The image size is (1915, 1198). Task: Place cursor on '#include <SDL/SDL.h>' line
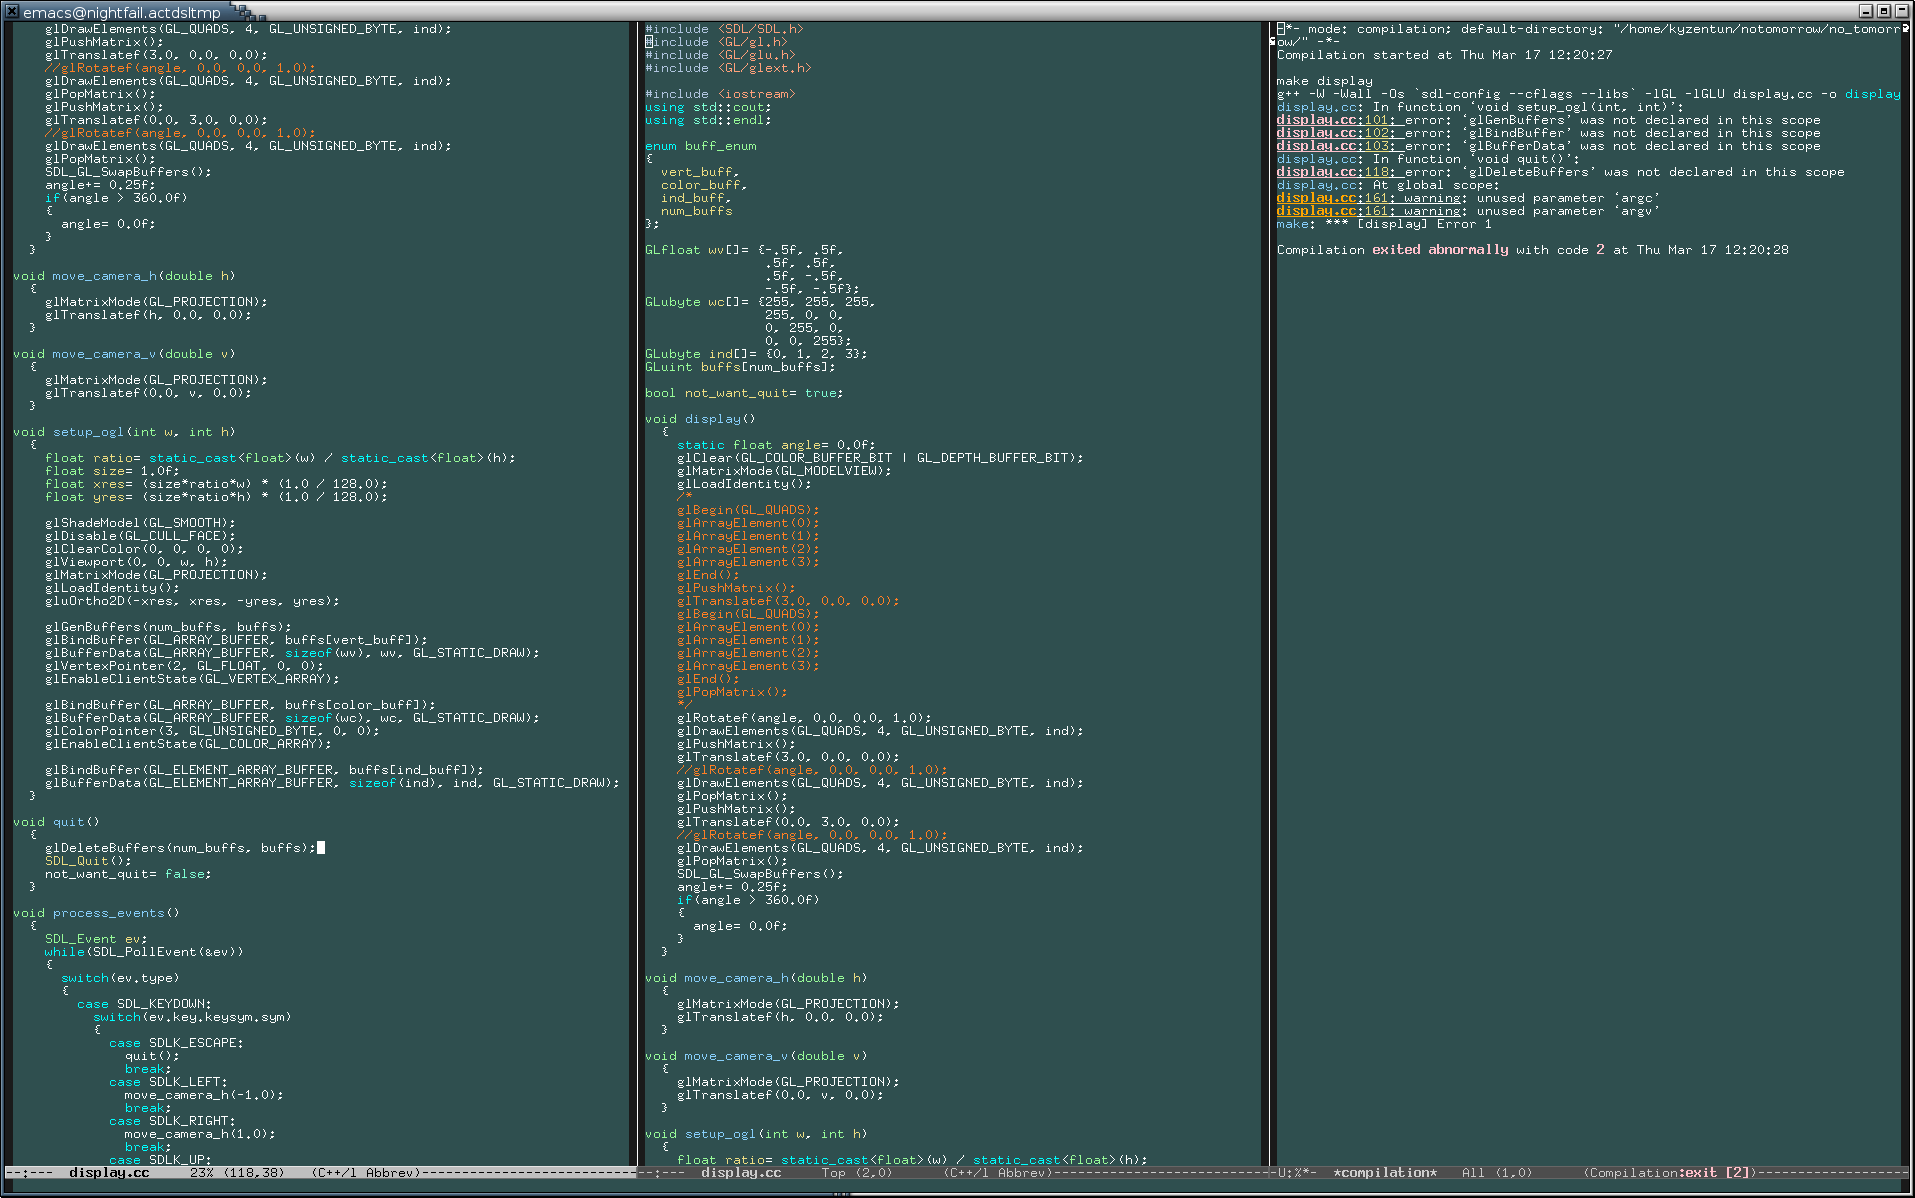point(724,29)
